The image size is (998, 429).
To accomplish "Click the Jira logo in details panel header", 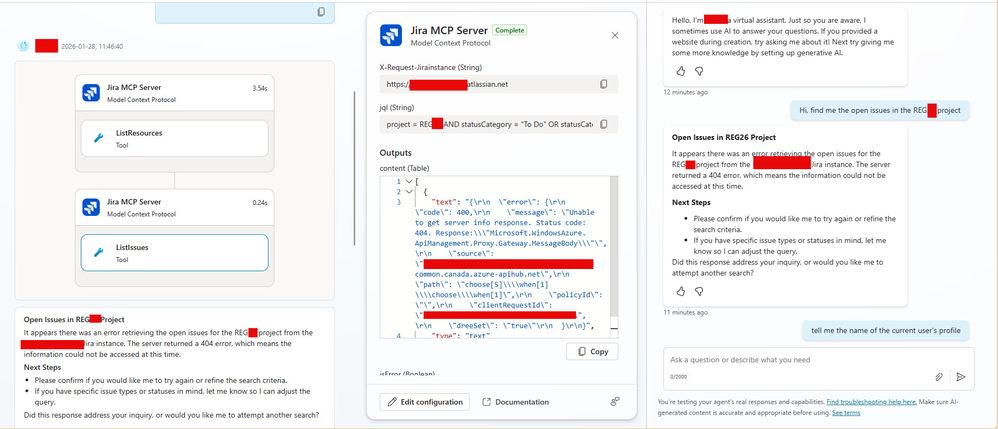I will click(391, 35).
